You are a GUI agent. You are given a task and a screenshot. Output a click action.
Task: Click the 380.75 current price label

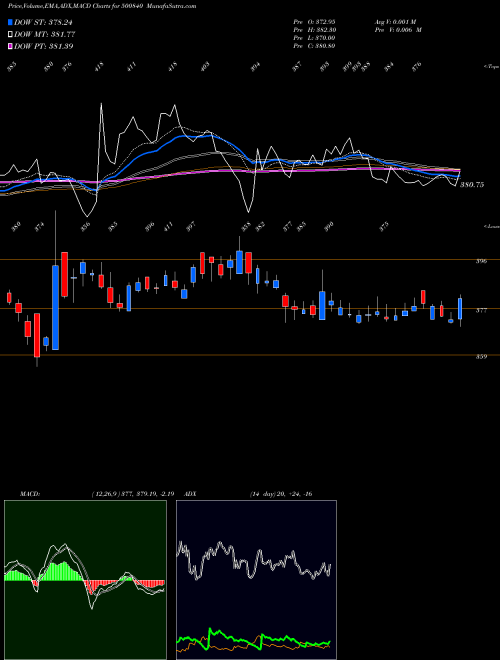[x=472, y=185]
